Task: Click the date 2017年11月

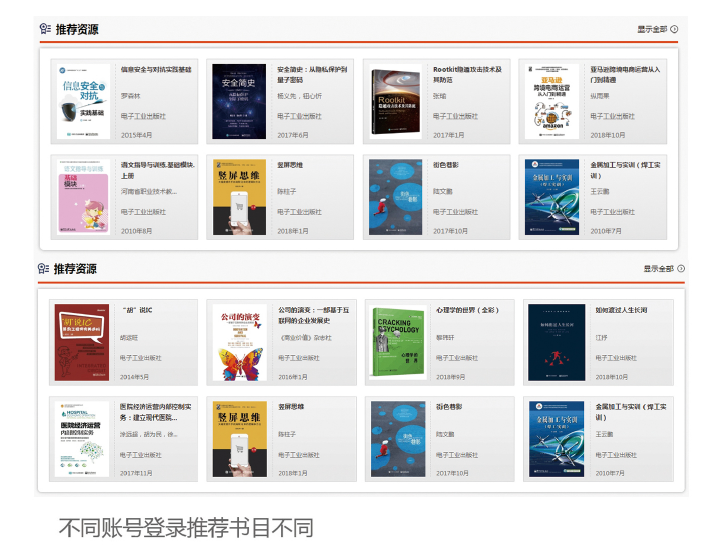Action: click(136, 473)
